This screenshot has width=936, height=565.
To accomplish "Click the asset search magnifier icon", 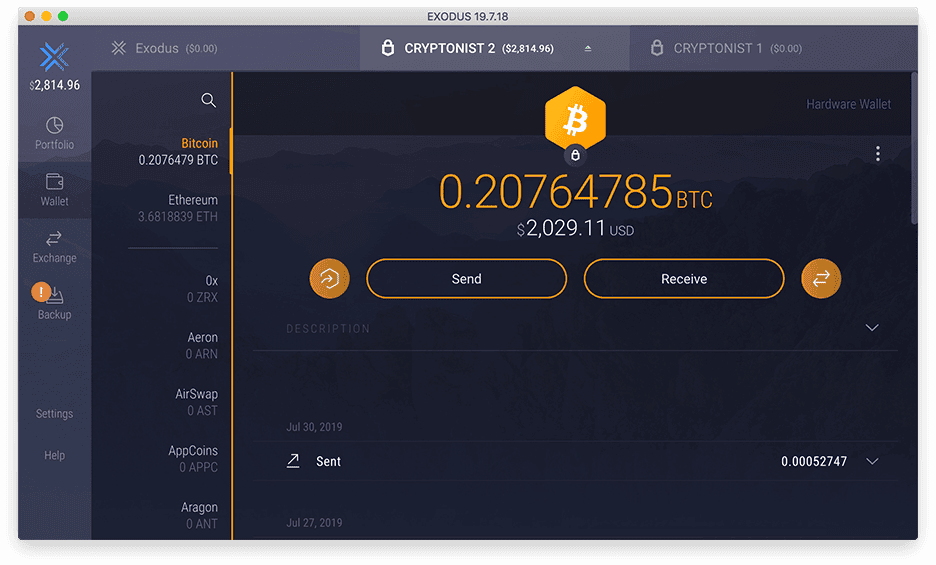I will click(208, 100).
